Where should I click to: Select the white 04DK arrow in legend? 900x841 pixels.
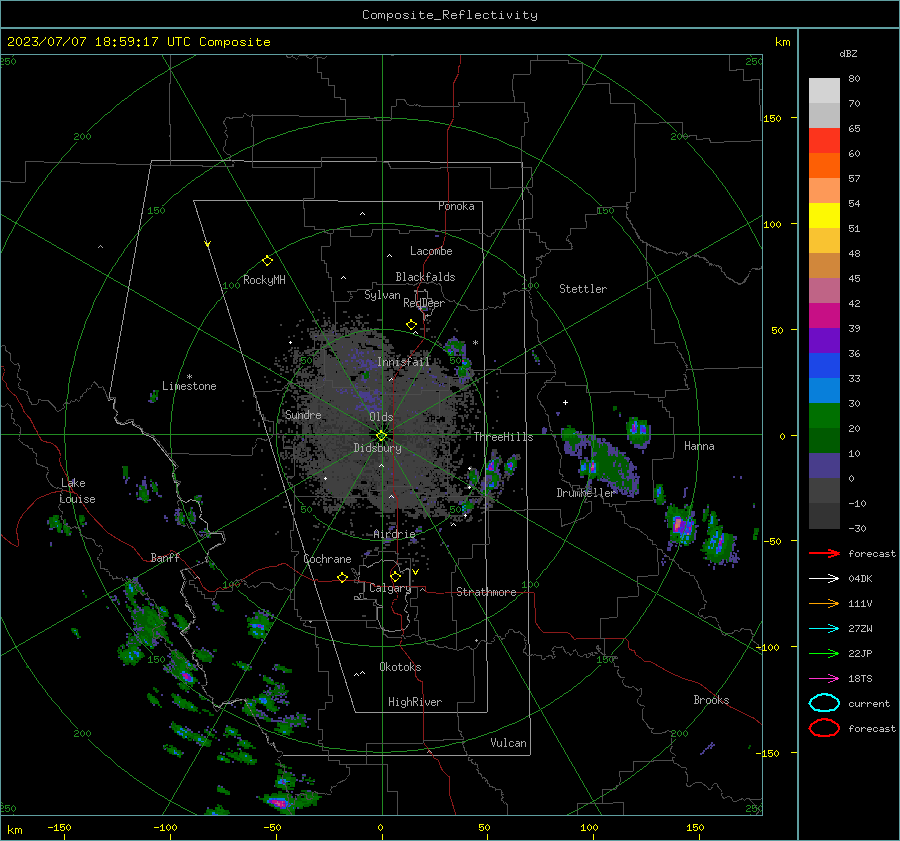824,578
